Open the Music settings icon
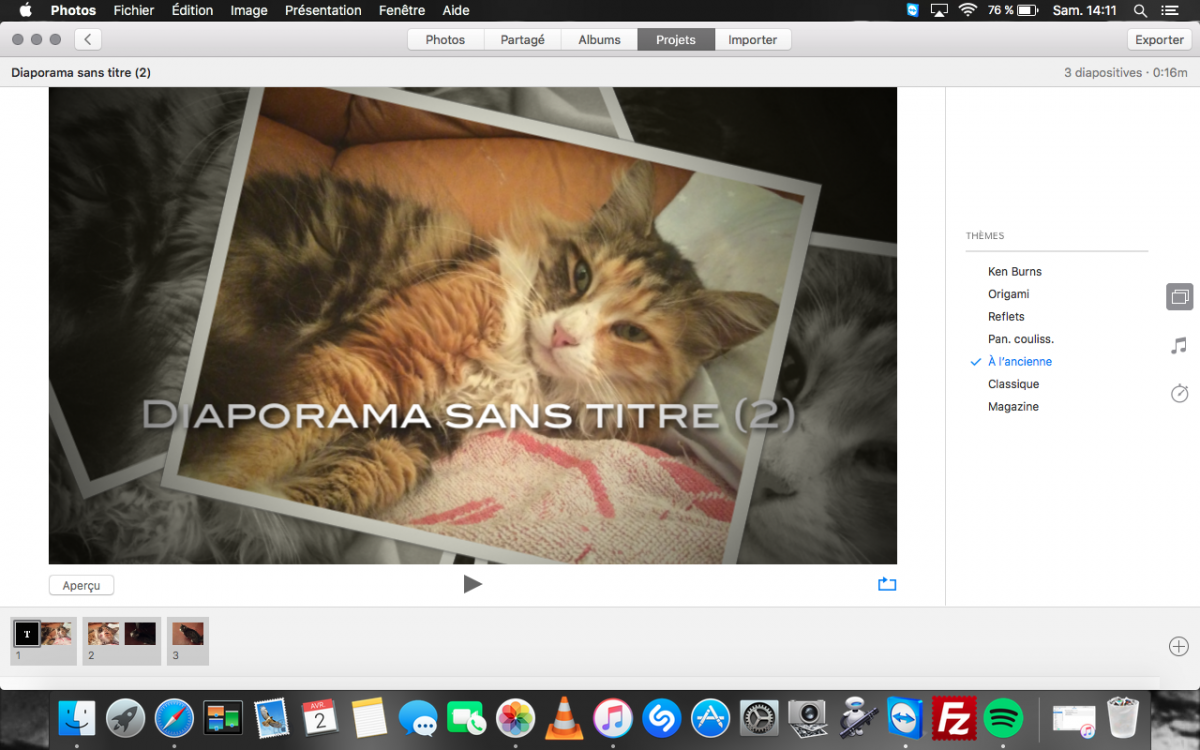Viewport: 1200px width, 750px height. coord(1179,345)
